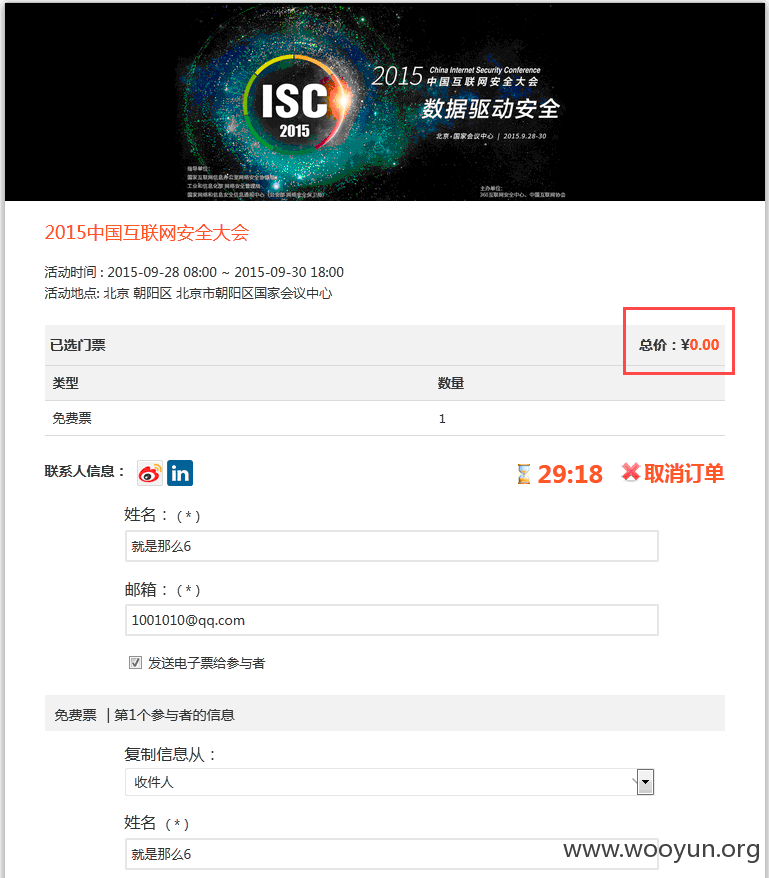Screen dimensions: 769x878
Task: Click the hourglass countdown icon
Action: (x=524, y=474)
